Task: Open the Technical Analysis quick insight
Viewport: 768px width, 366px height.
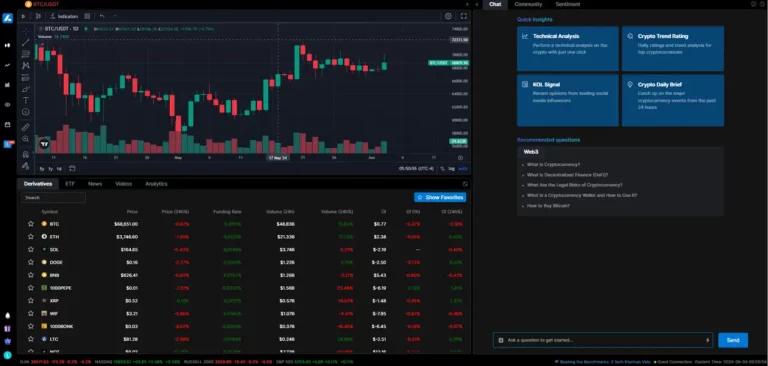Action: [x=568, y=49]
